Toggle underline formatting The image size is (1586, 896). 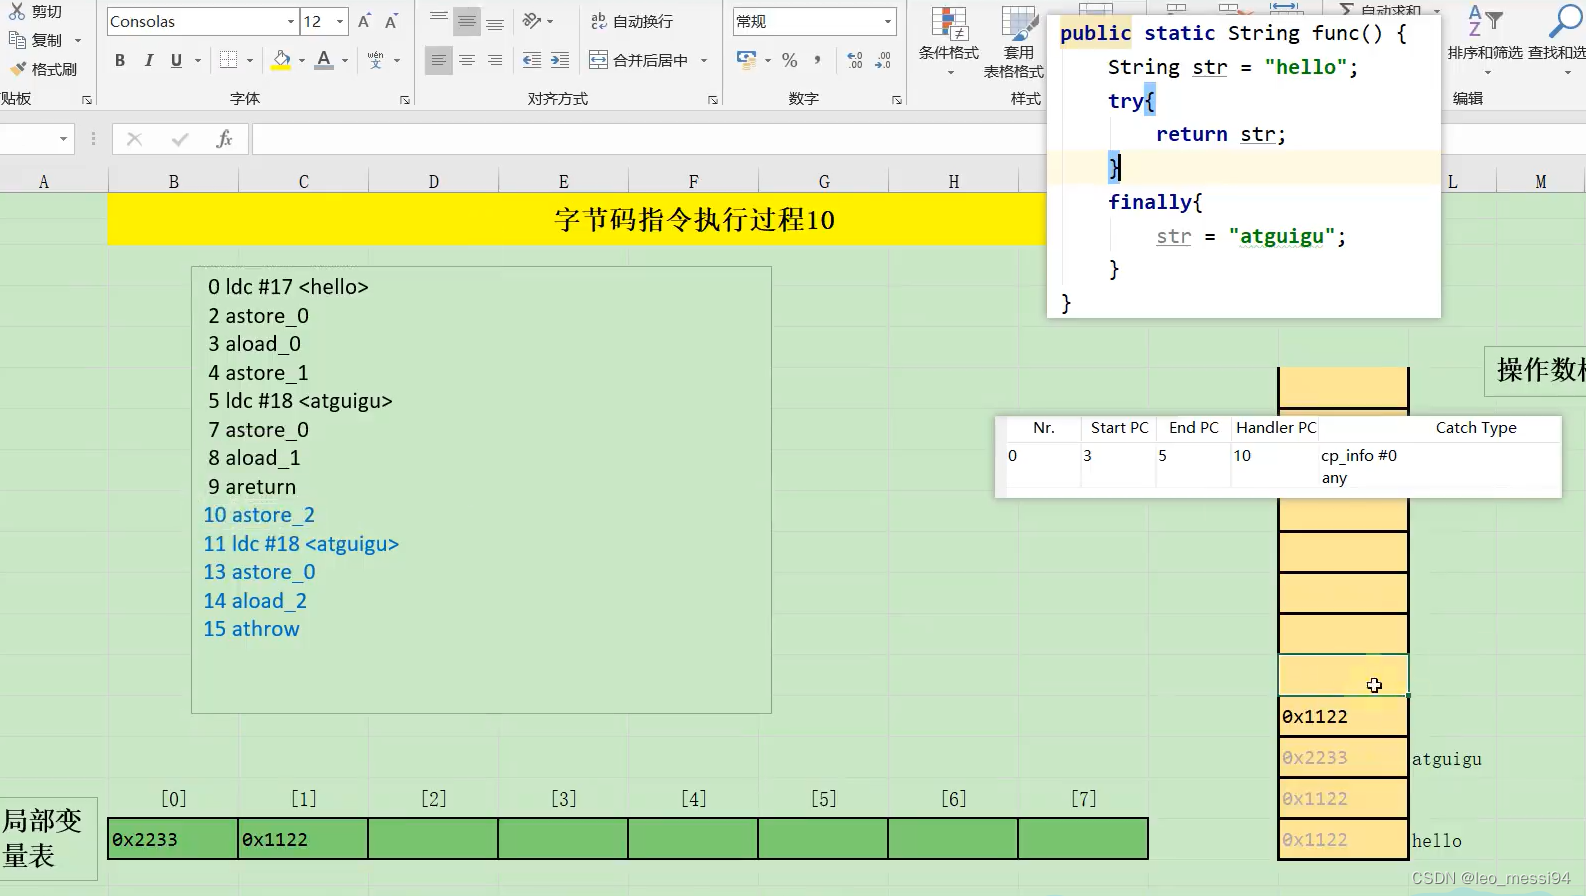176,60
